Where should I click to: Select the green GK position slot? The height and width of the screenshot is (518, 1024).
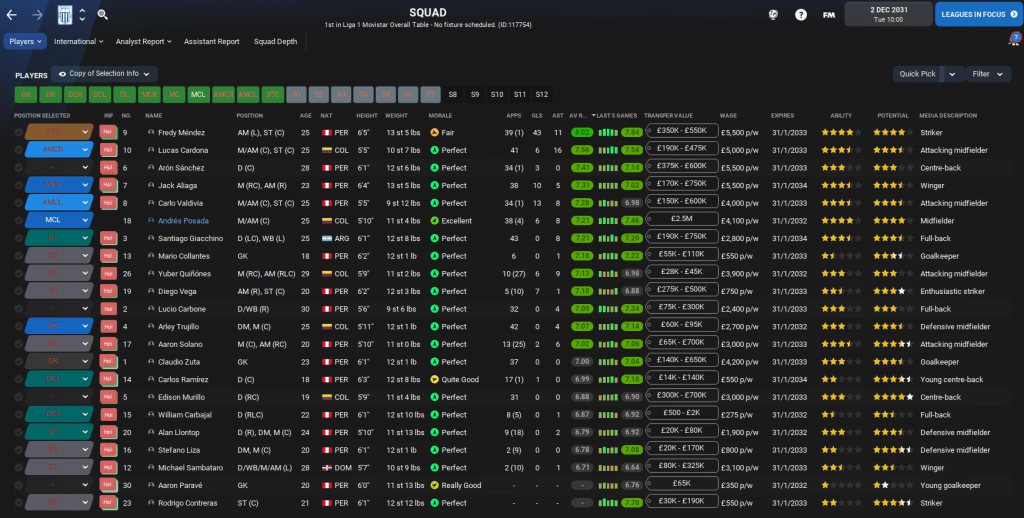pyautogui.click(x=25, y=94)
